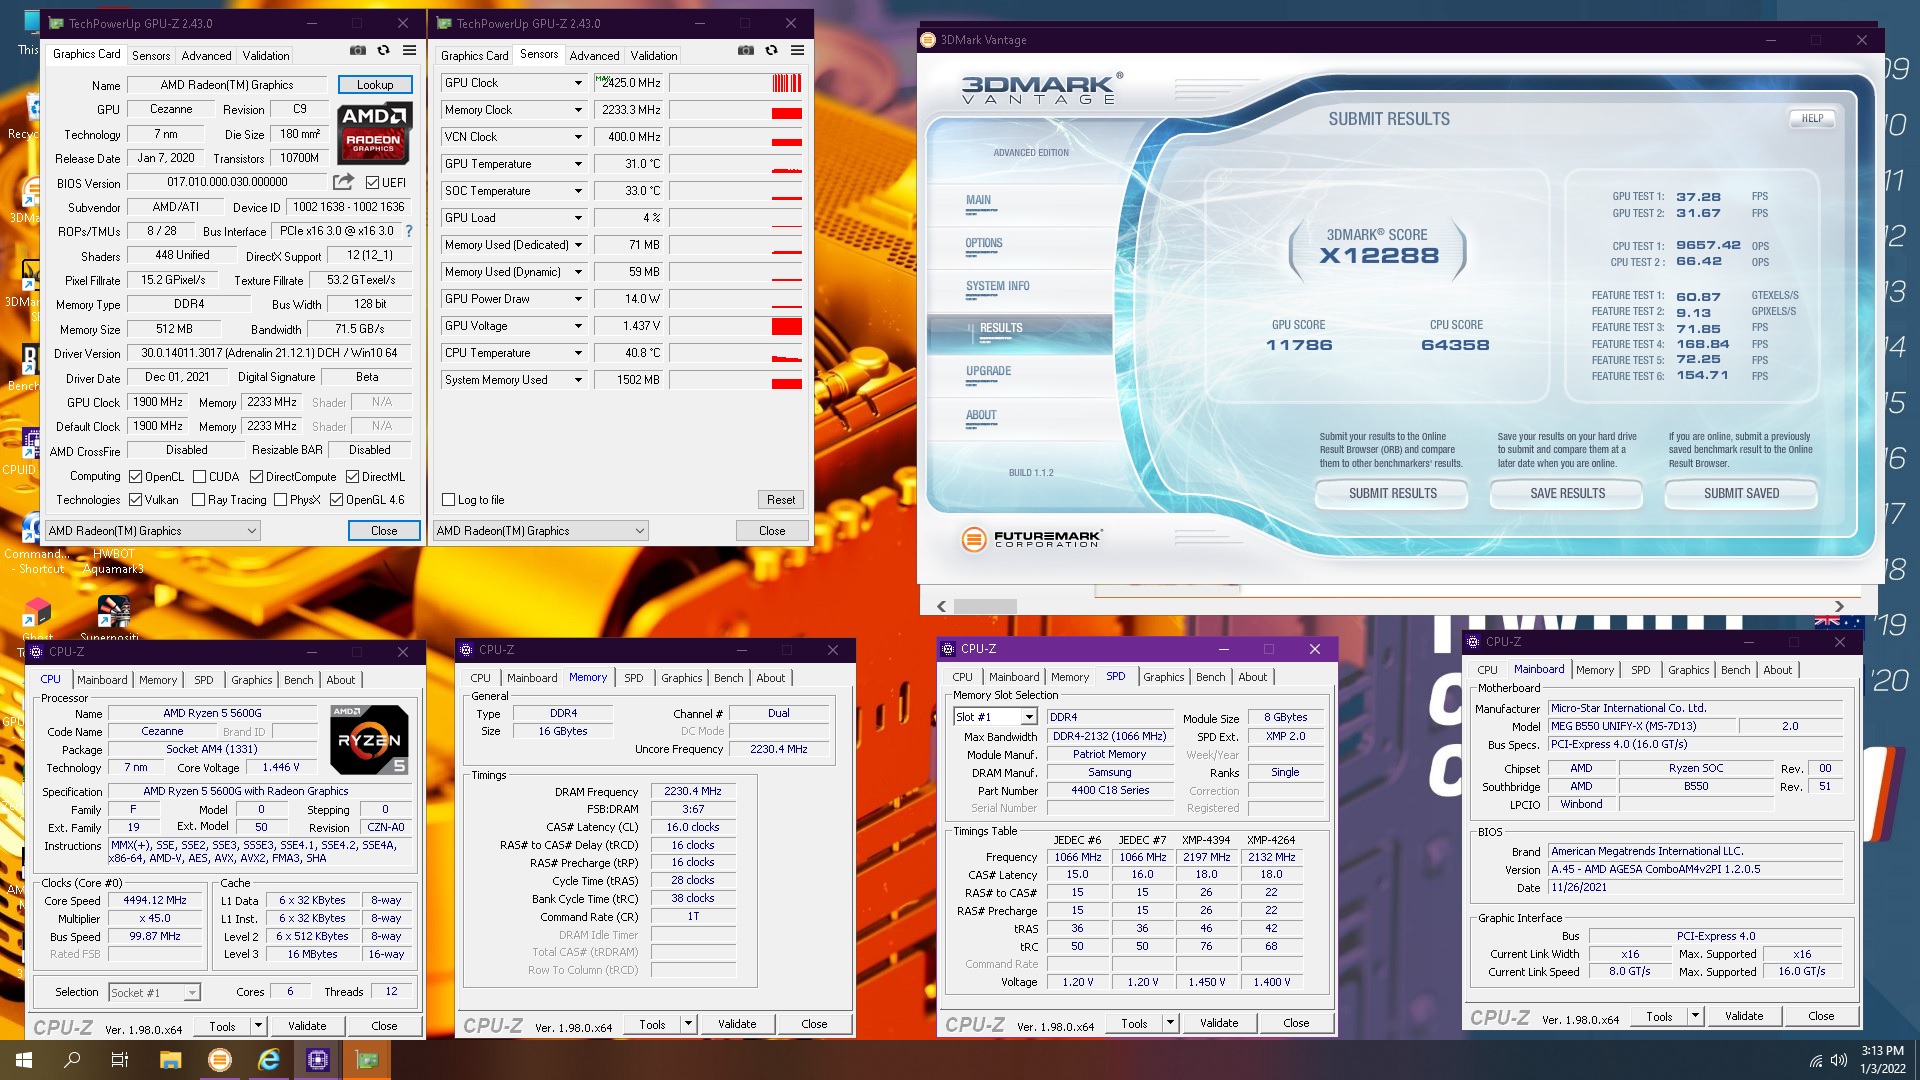The width and height of the screenshot is (1920, 1080).
Task: Open Bench tab in CPU-Z Memory window
Action: (728, 678)
